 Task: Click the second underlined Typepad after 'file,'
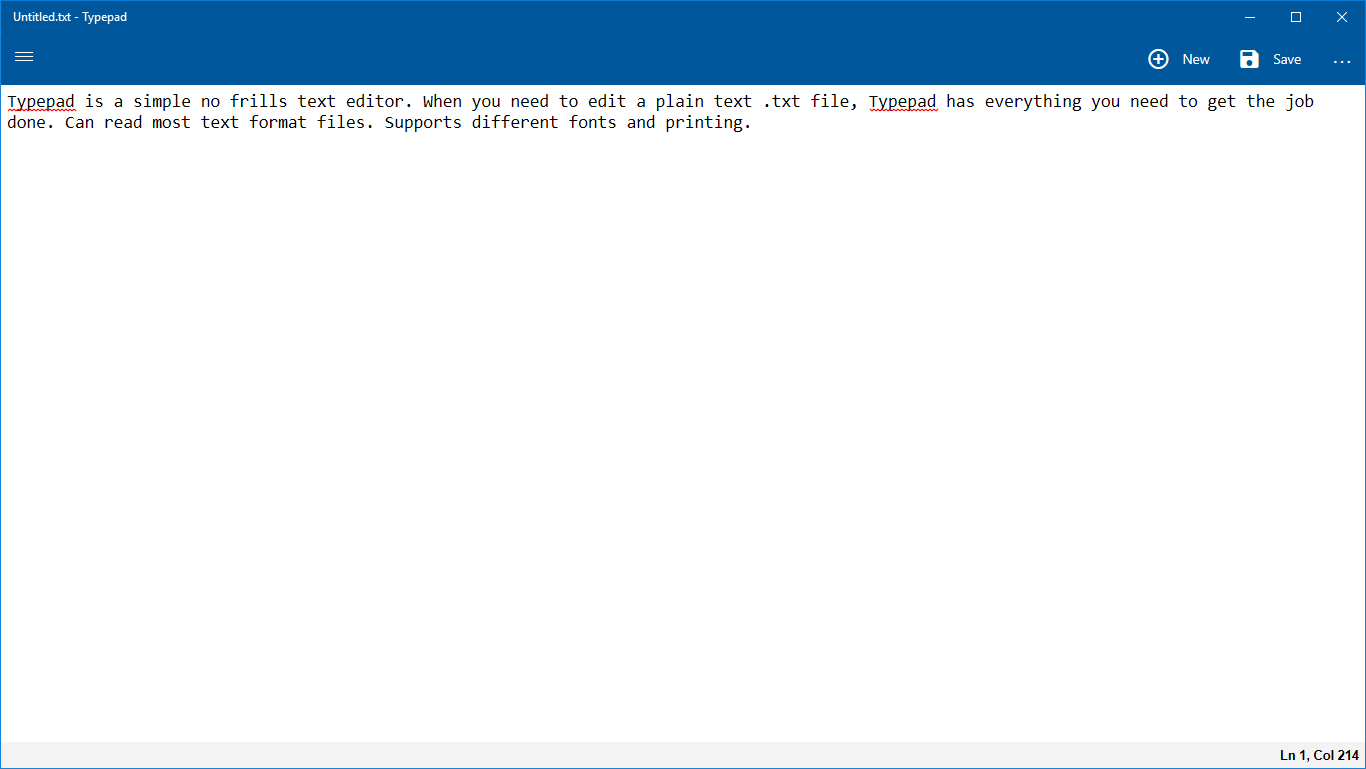pyautogui.click(x=903, y=102)
